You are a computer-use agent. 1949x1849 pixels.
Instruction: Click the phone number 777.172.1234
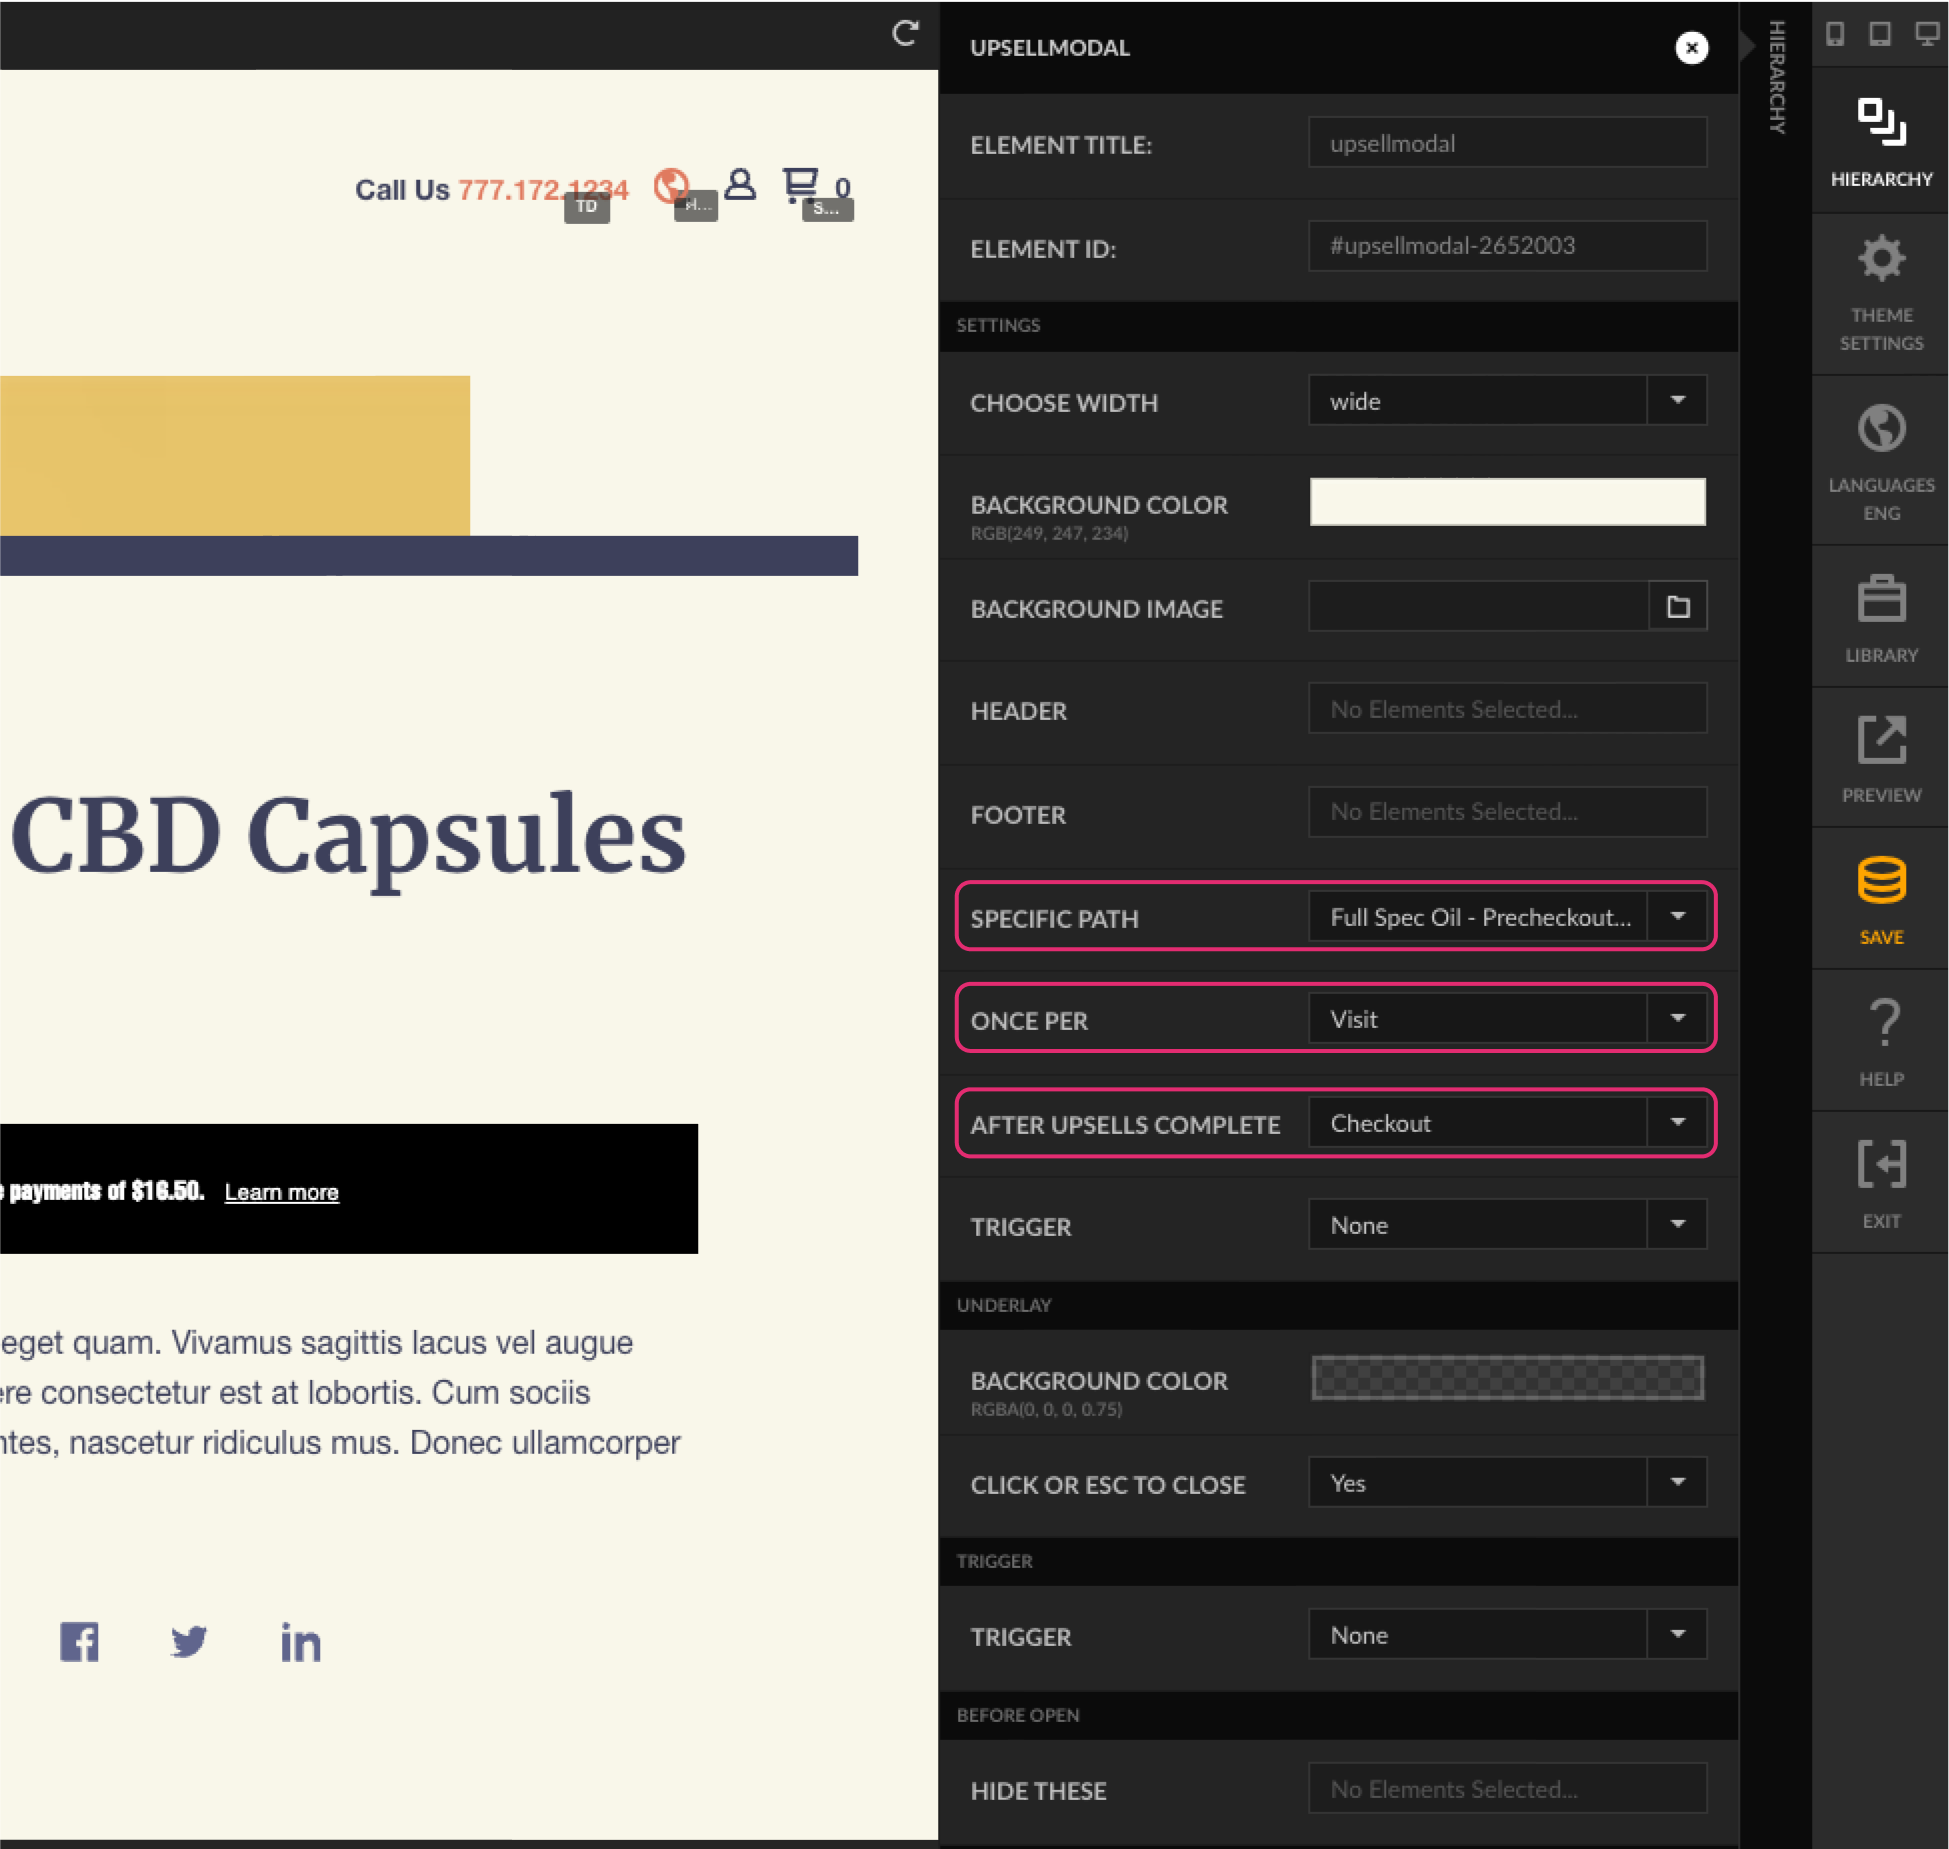(543, 189)
